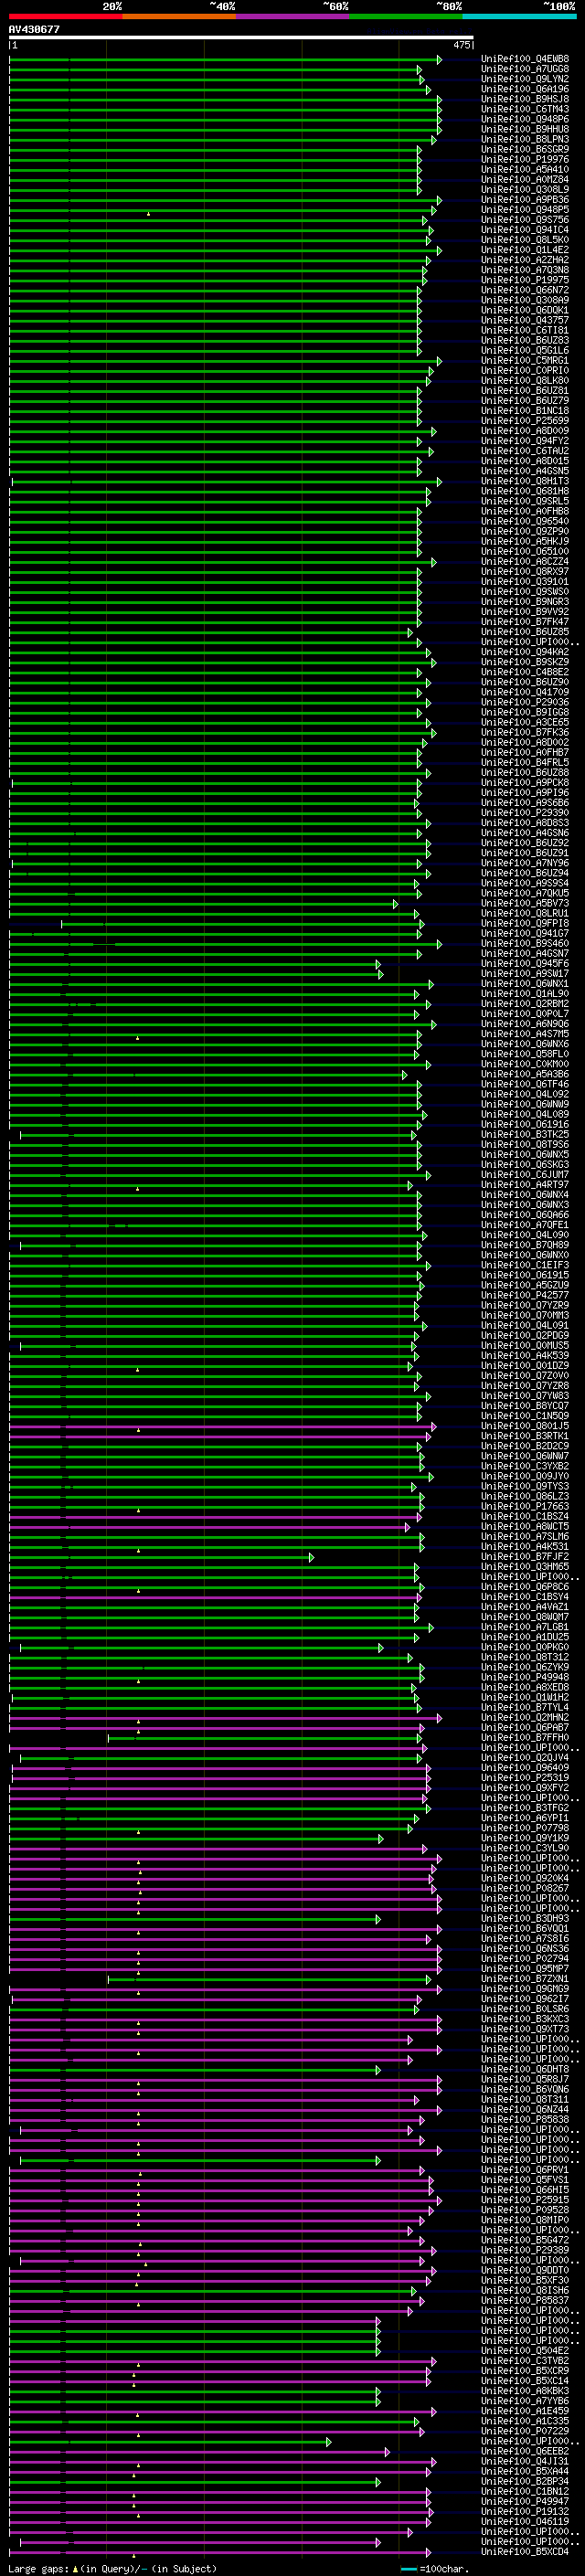Select label UniRef100_C1EIF3
Image resolution: width=585 pixels, height=2576 pixels.
(525, 1266)
